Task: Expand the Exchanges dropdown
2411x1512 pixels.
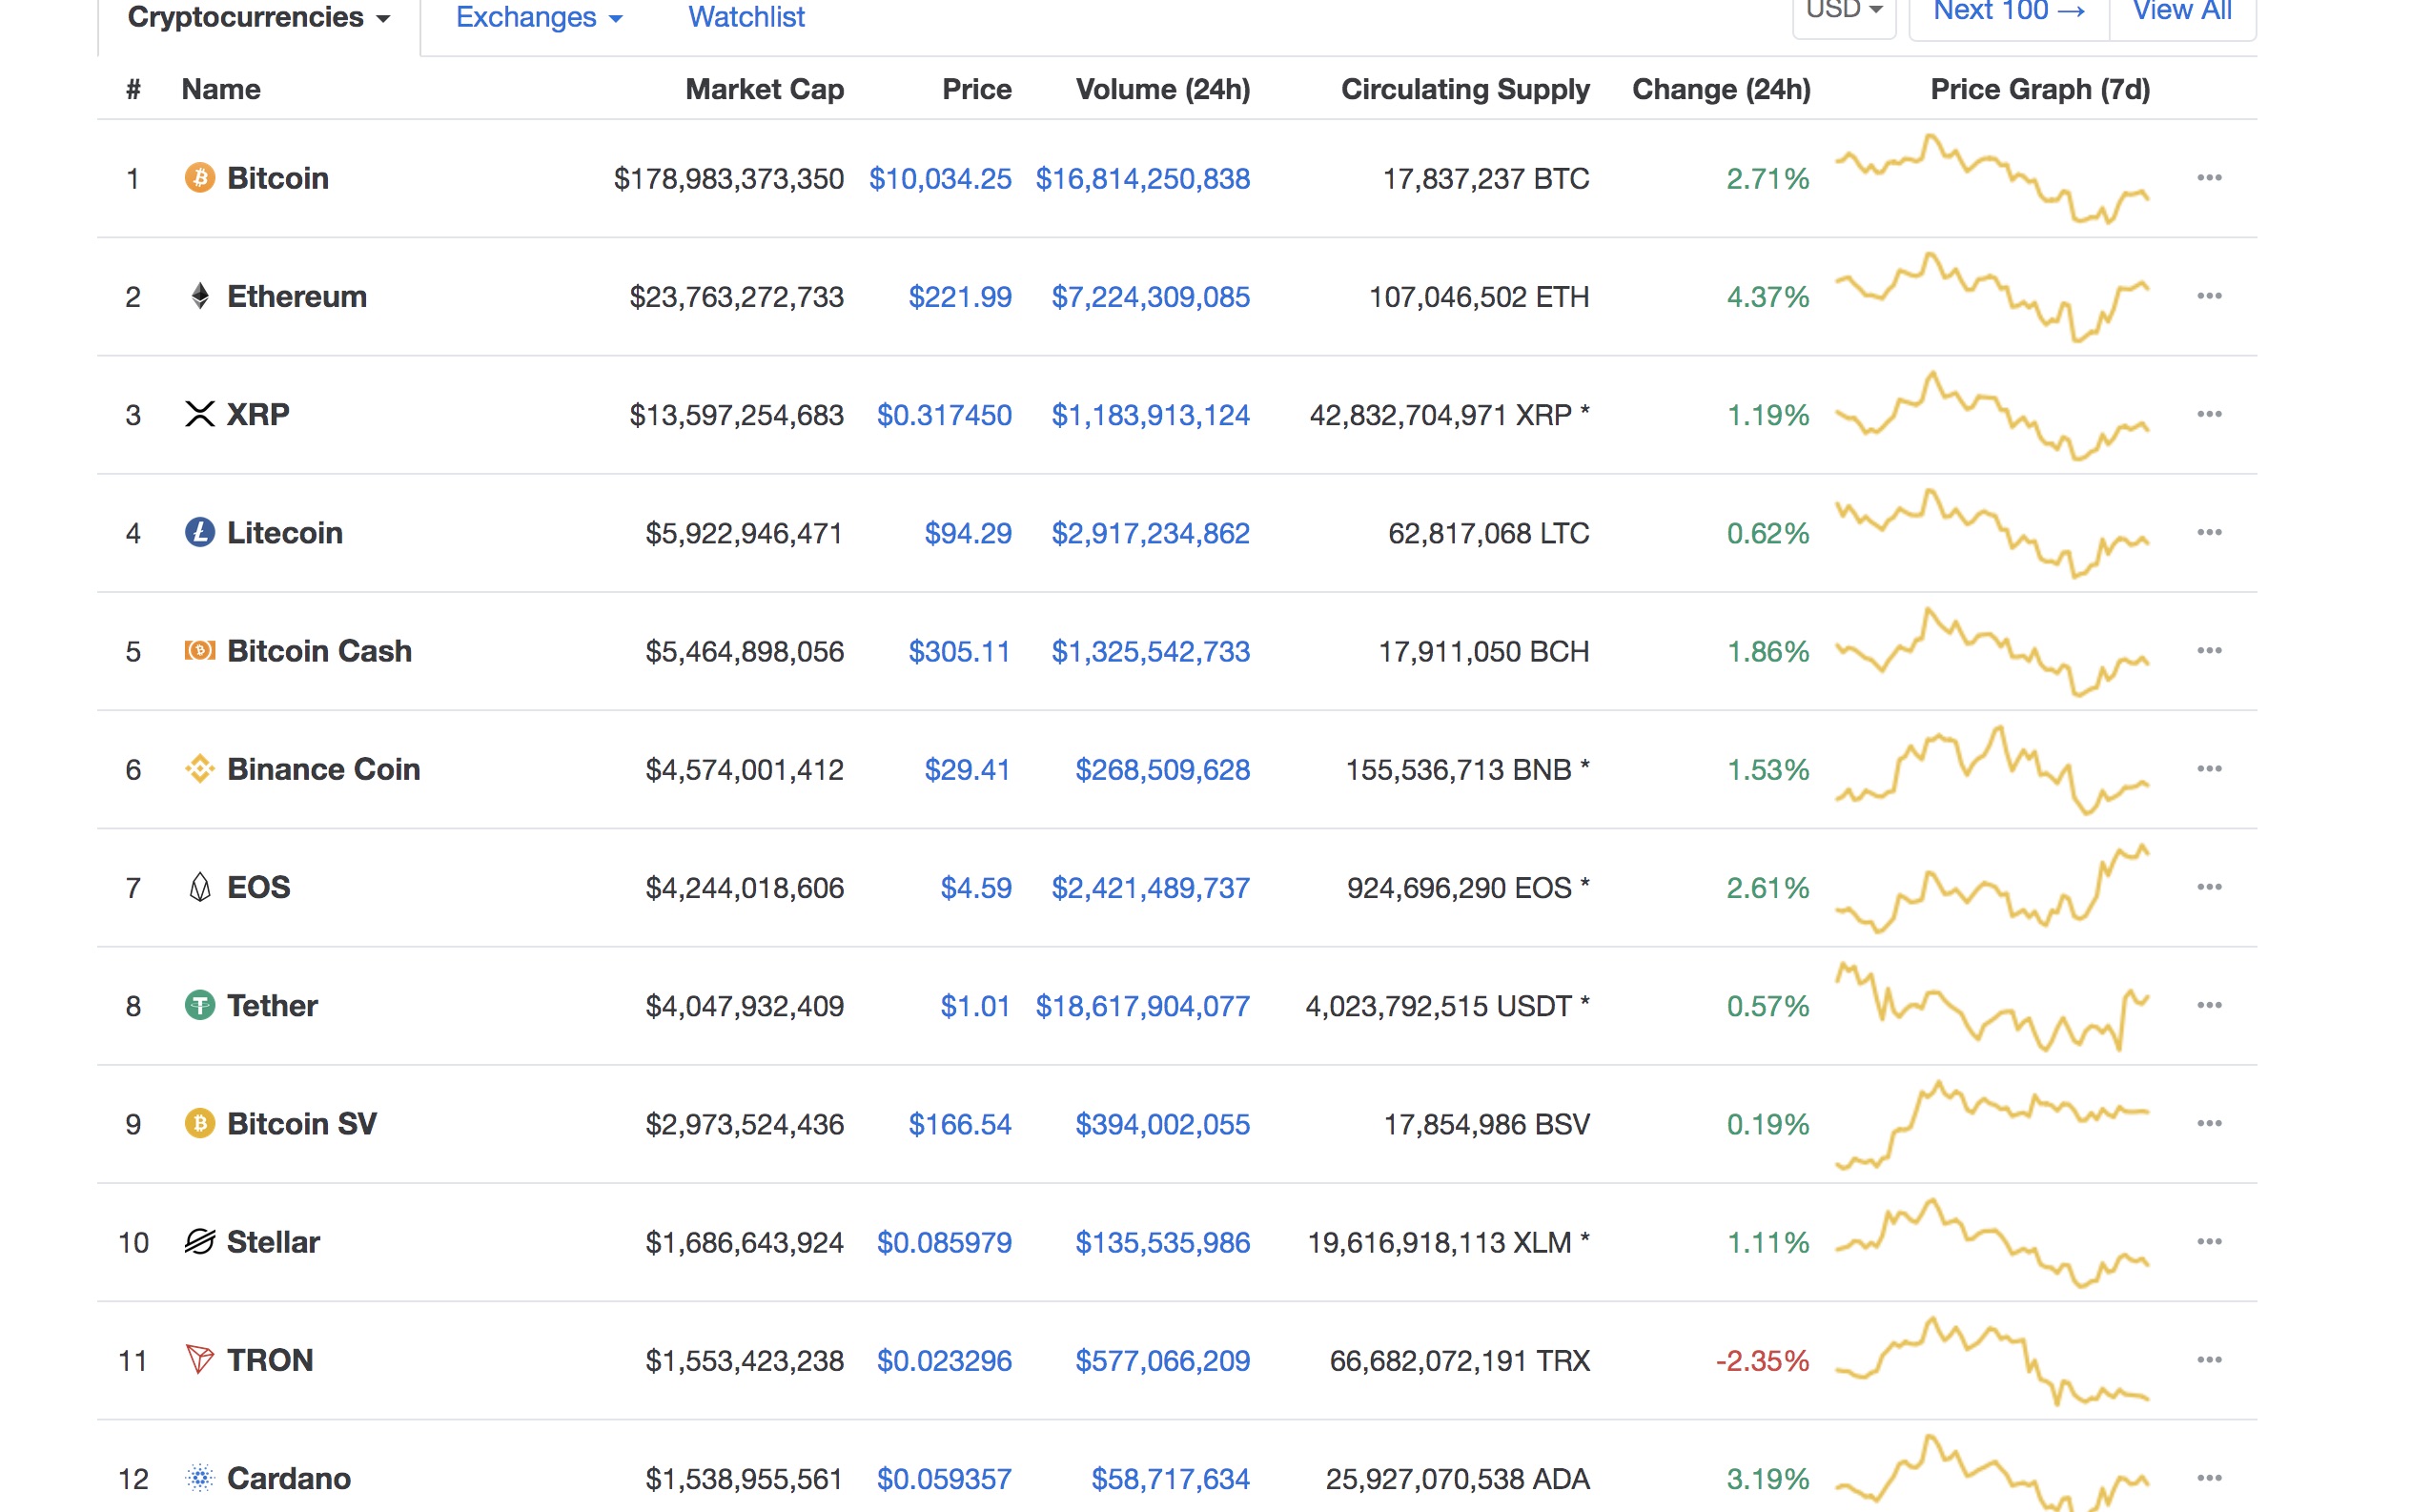Action: click(539, 18)
